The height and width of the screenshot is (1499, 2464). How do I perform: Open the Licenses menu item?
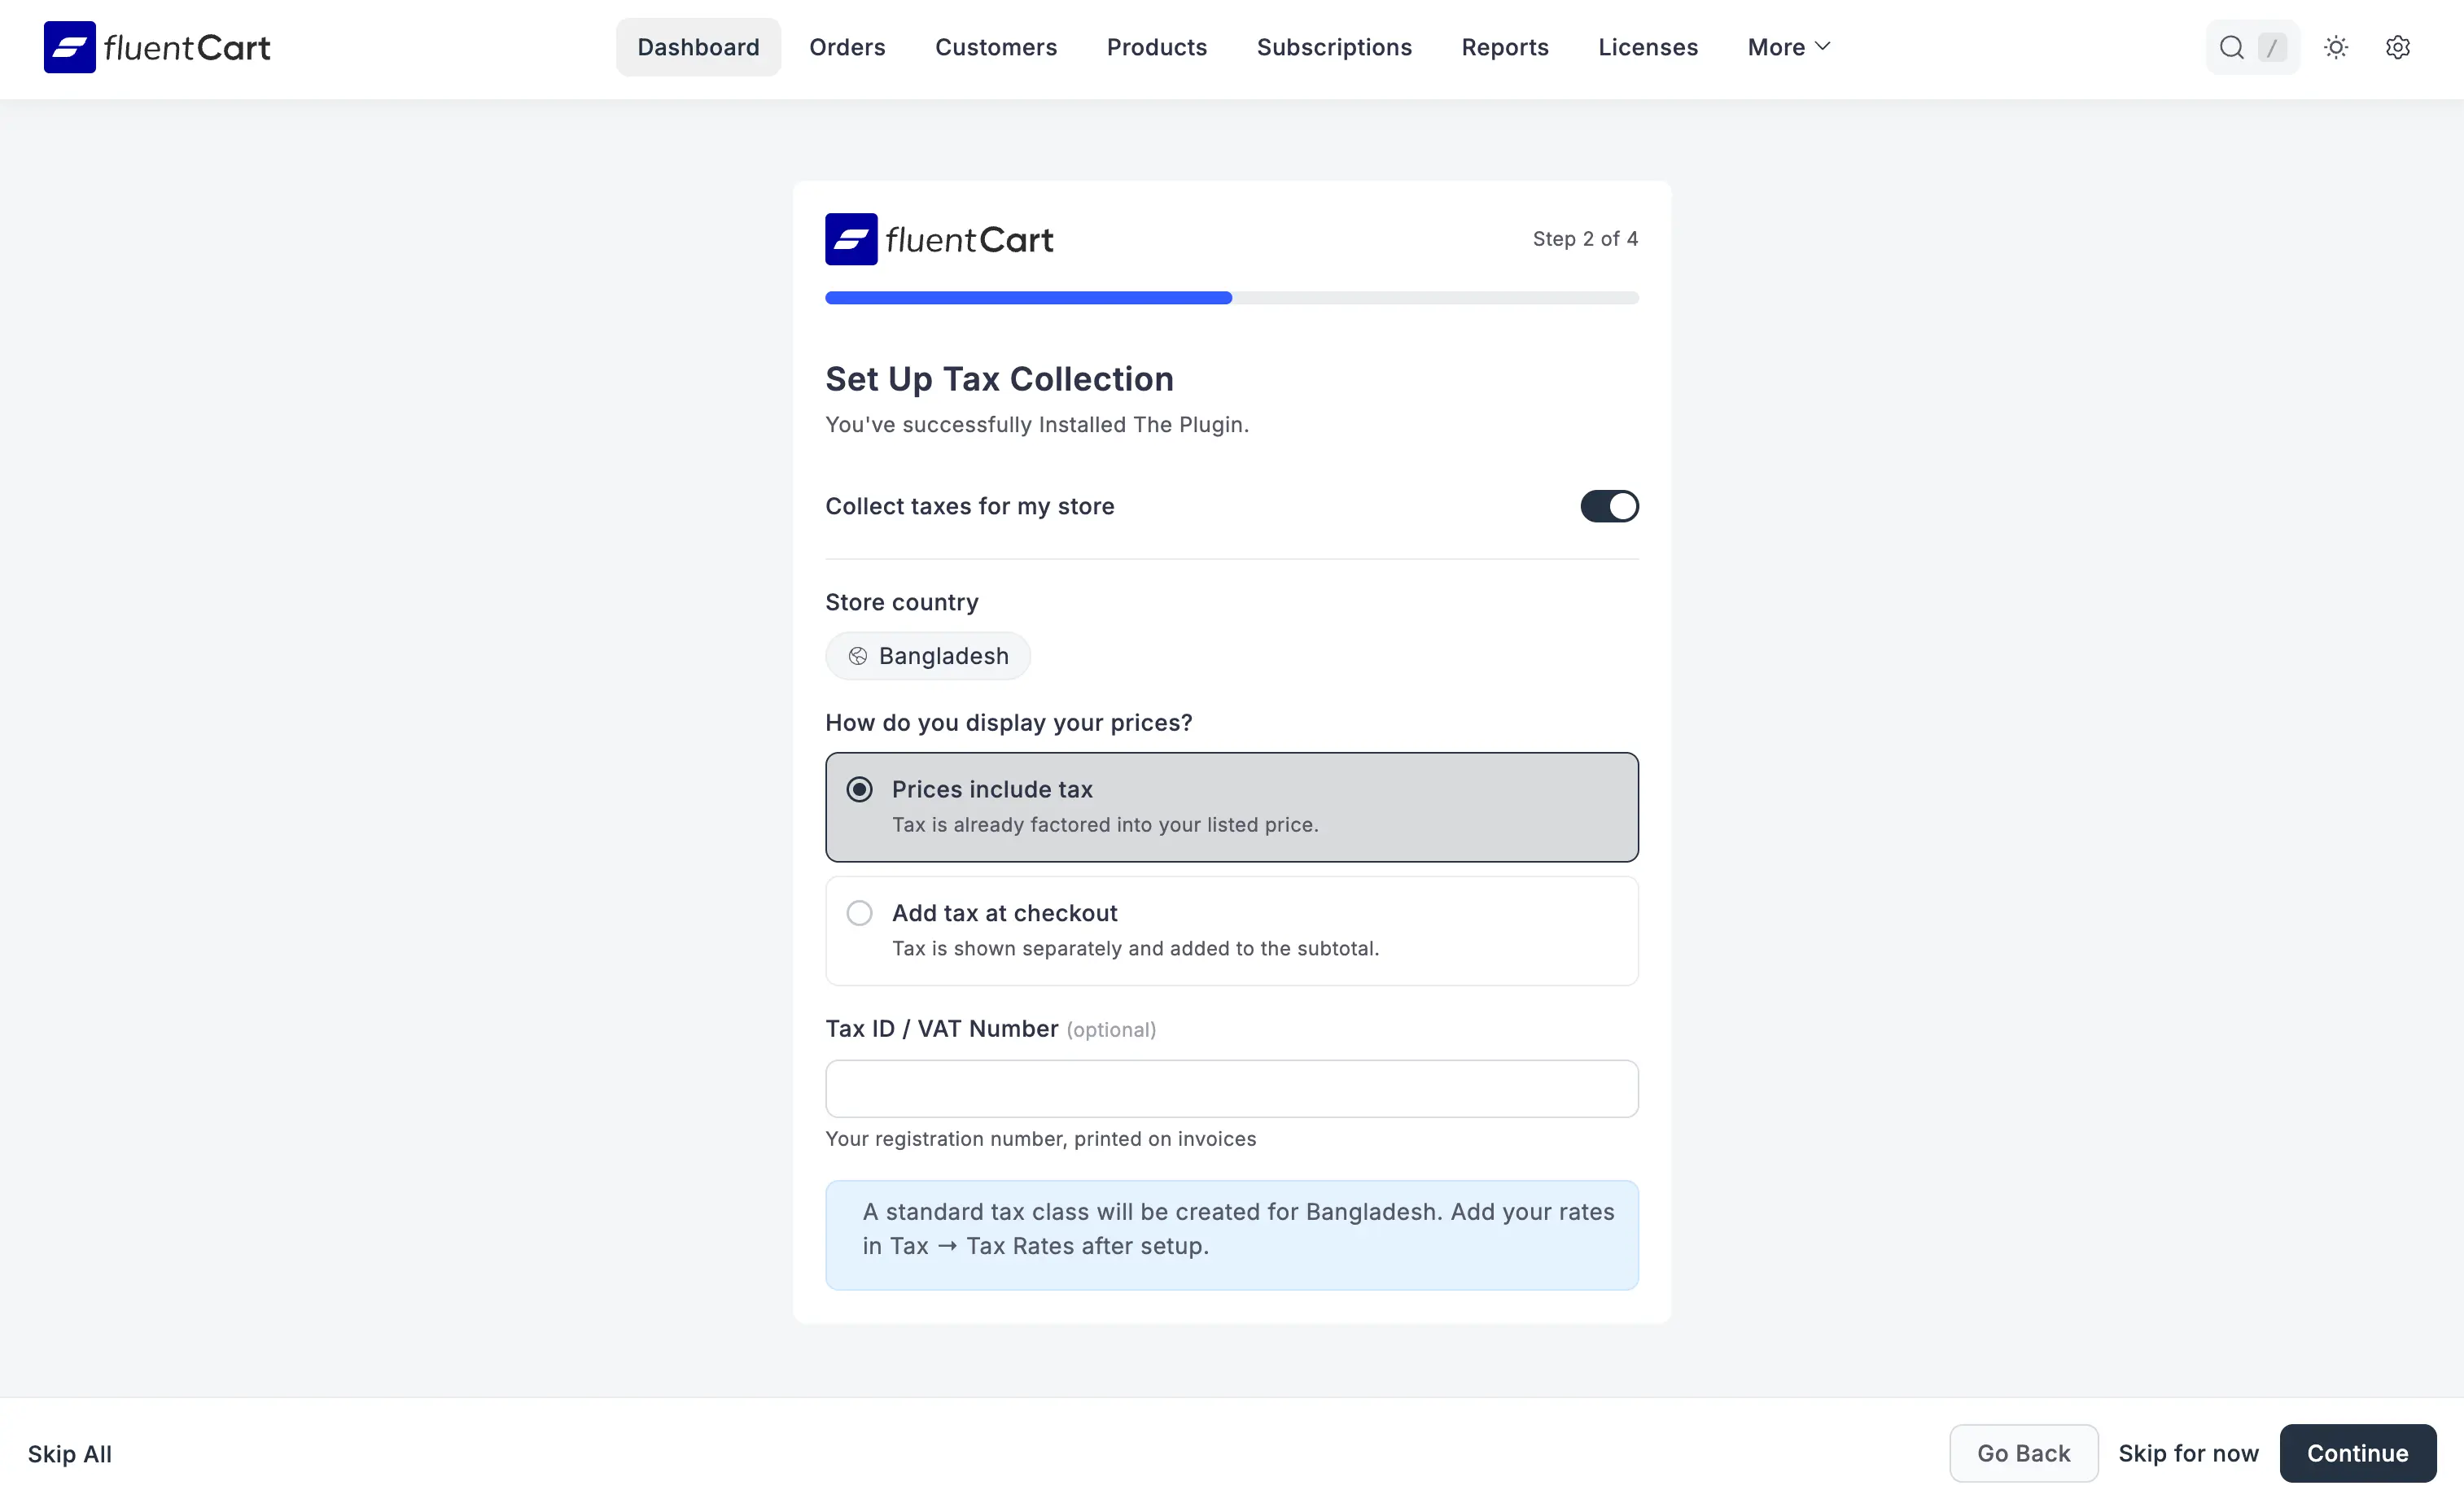(x=1648, y=47)
